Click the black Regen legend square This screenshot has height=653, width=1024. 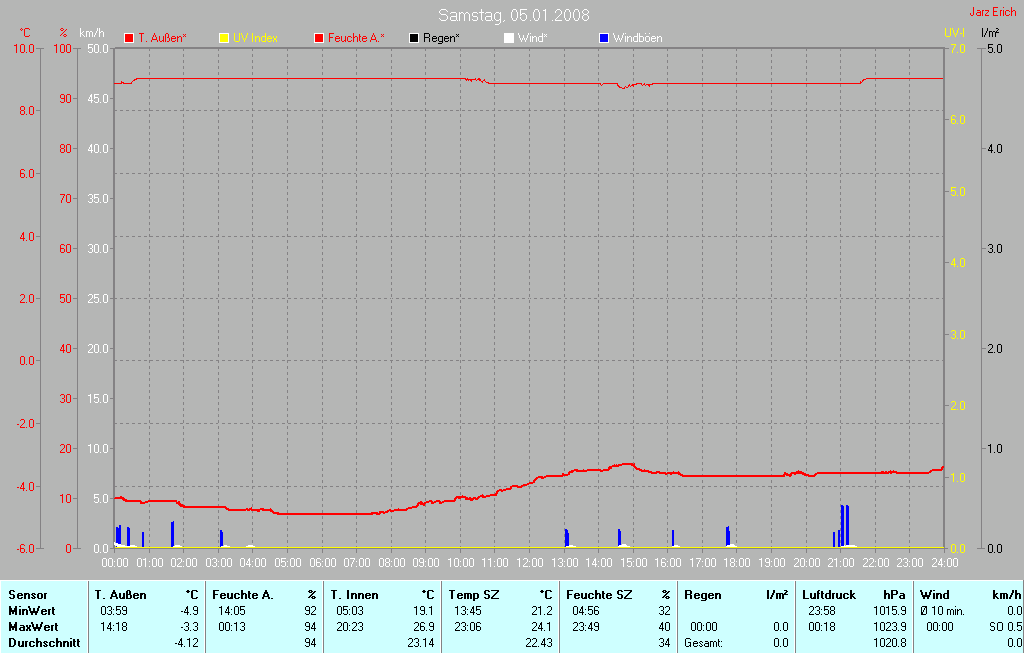pyautogui.click(x=414, y=38)
